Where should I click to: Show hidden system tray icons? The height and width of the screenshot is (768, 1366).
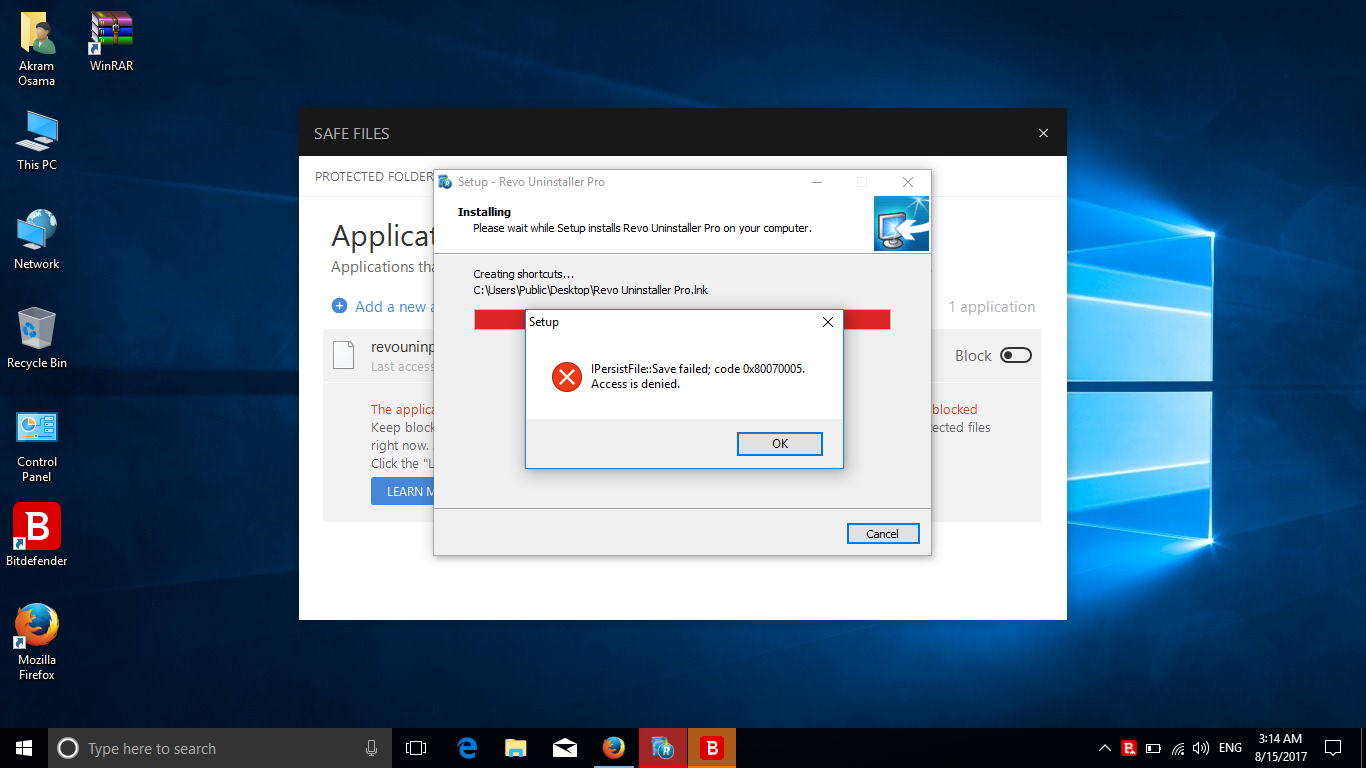pos(1104,748)
